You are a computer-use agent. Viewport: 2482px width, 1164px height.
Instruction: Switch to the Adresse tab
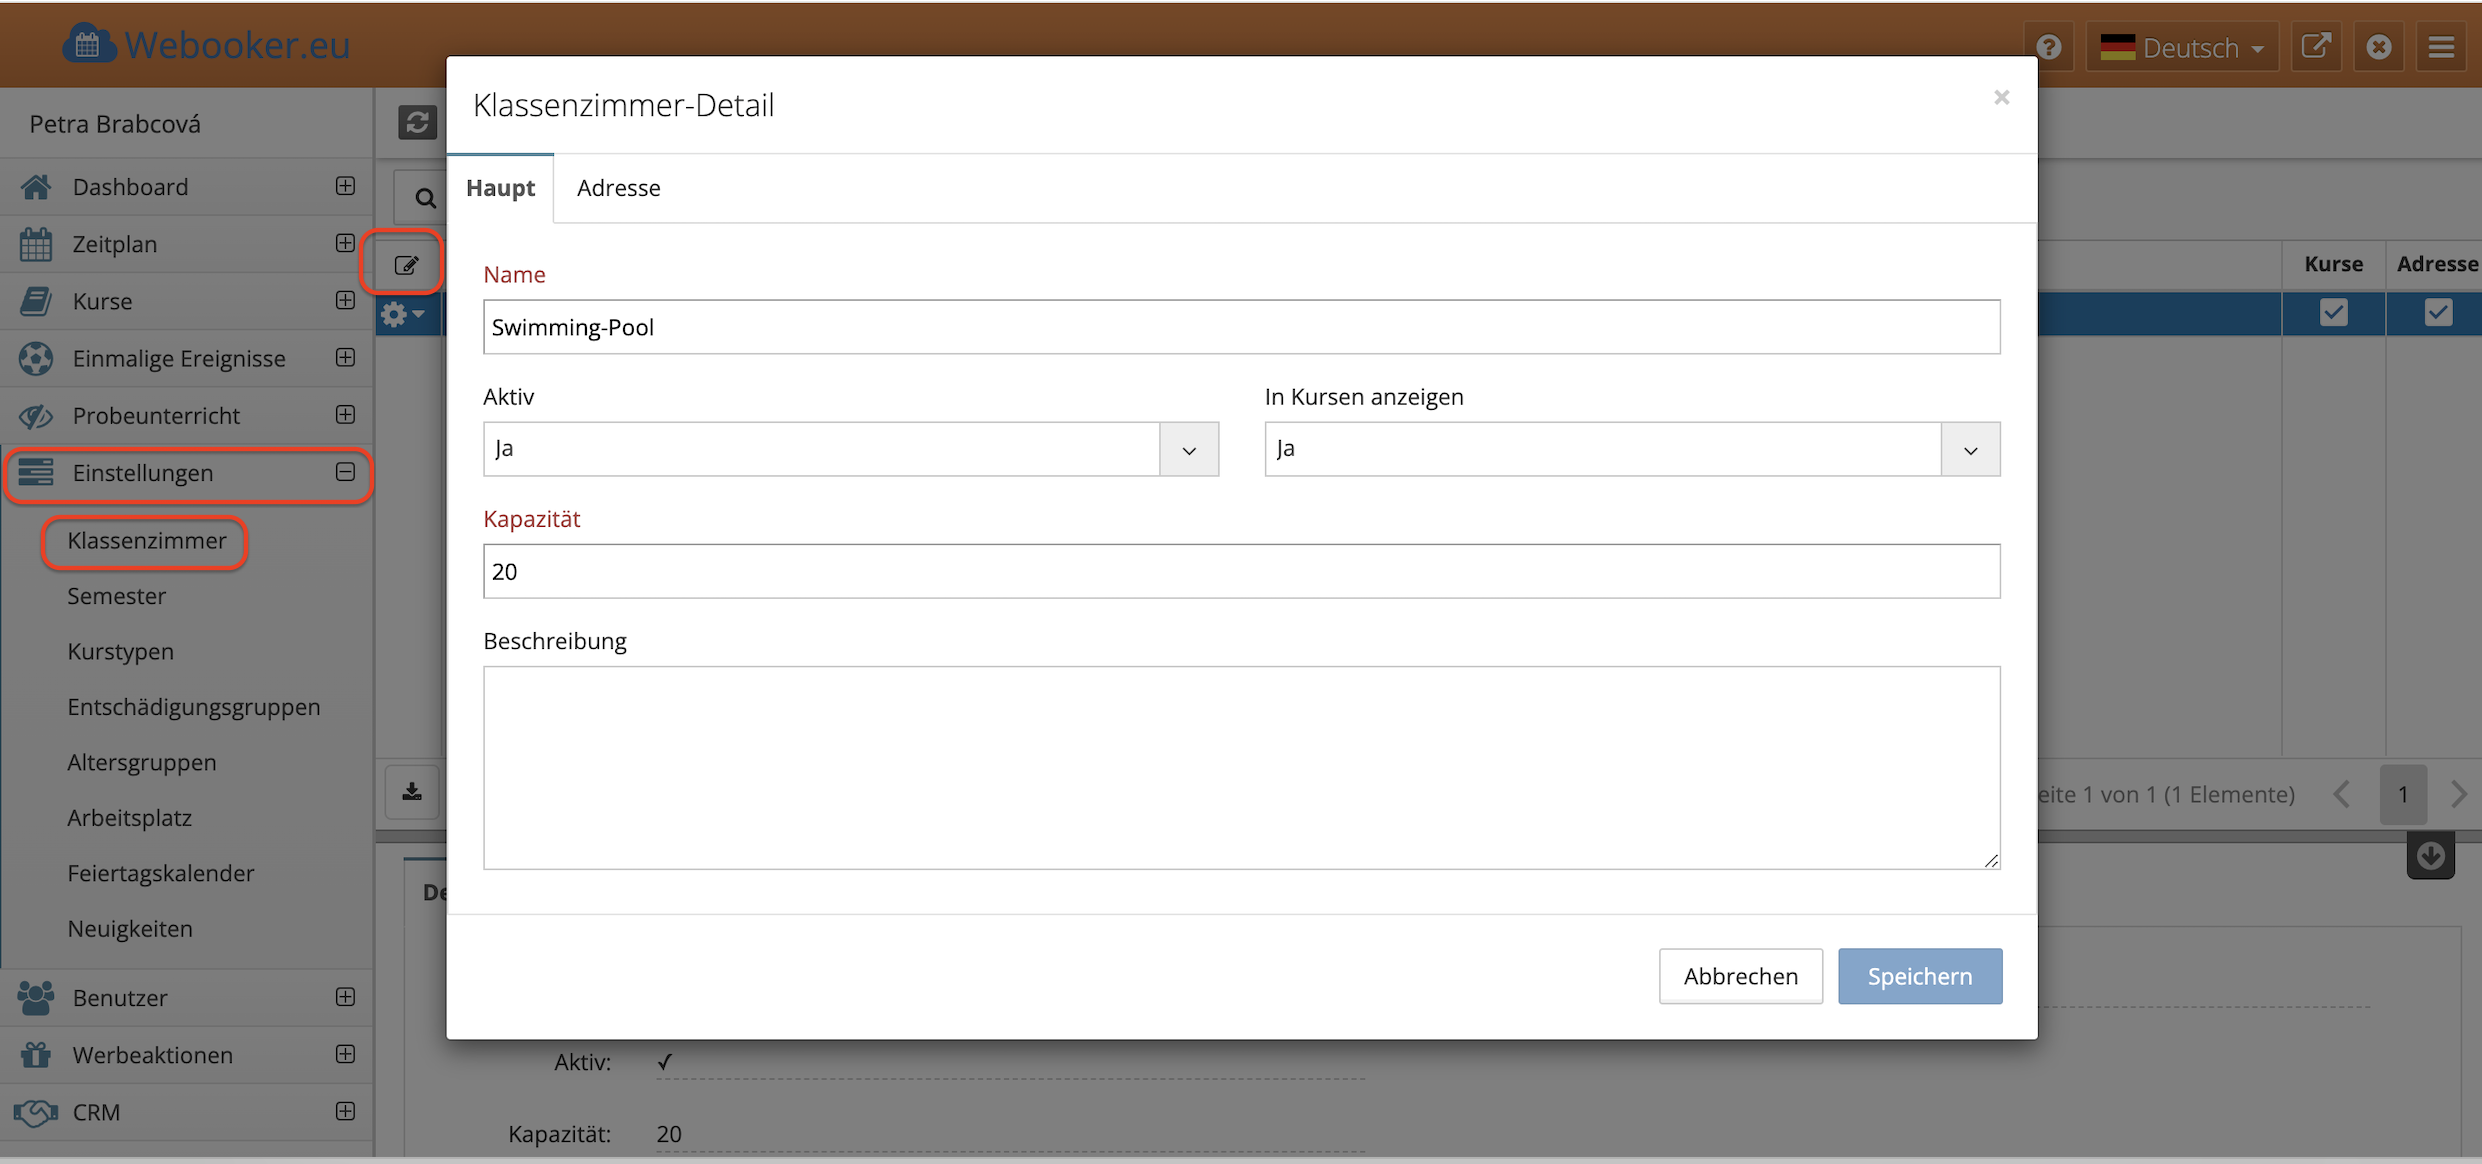(x=618, y=188)
